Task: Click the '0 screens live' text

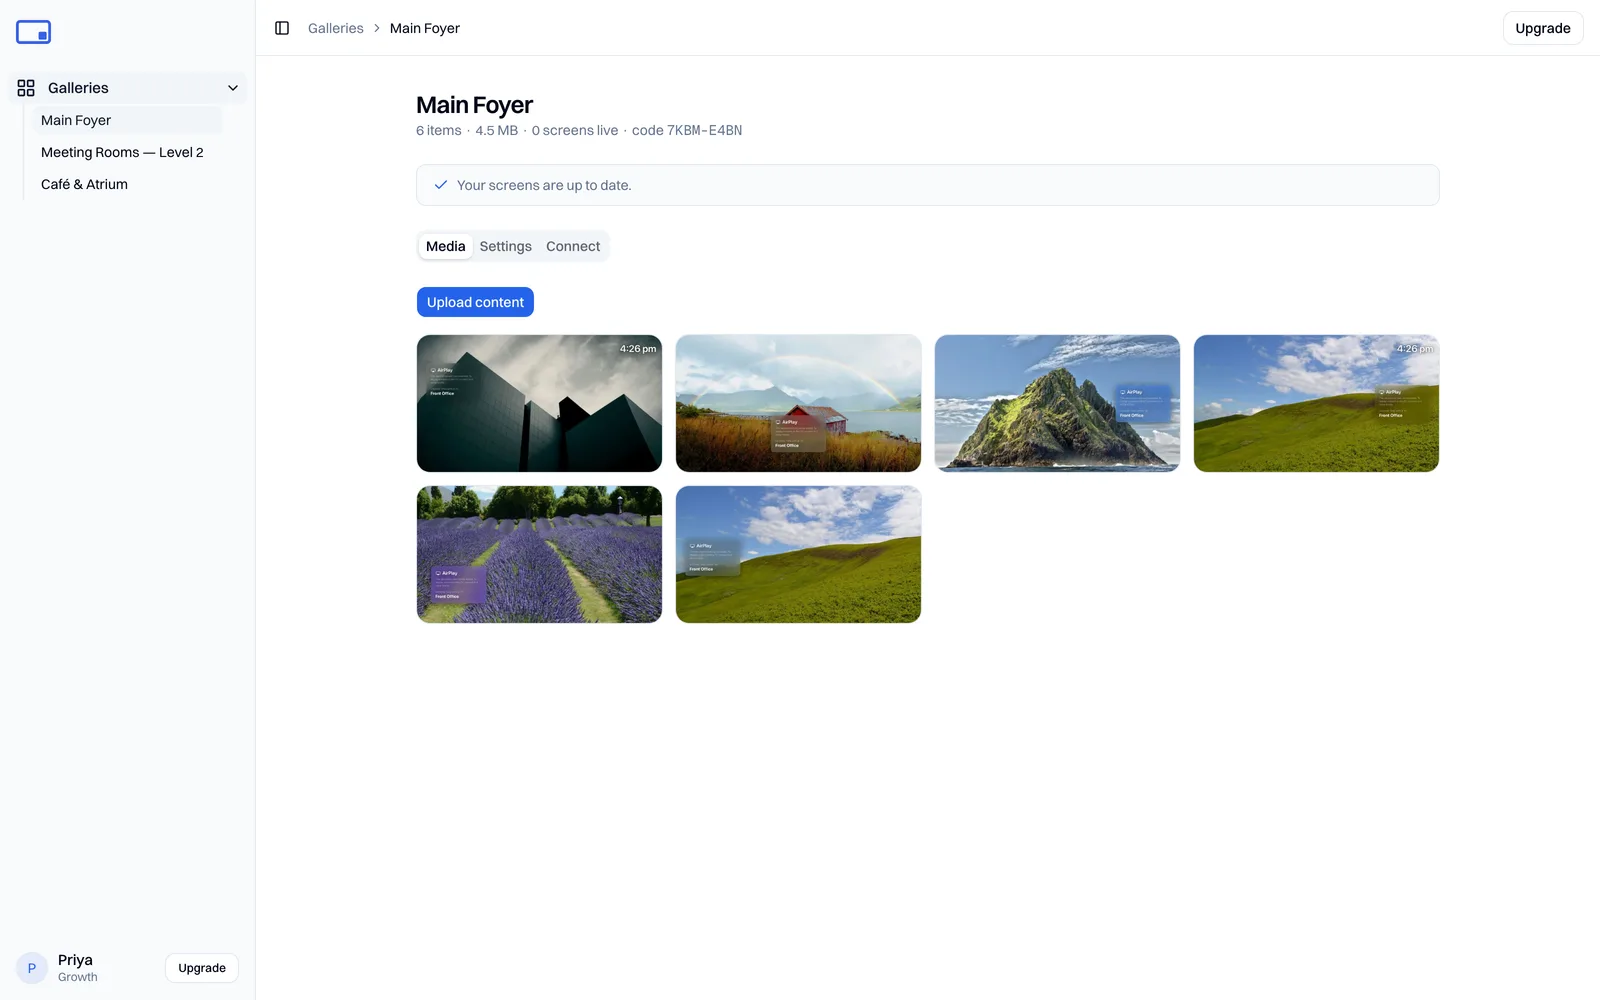Action: [x=575, y=130]
